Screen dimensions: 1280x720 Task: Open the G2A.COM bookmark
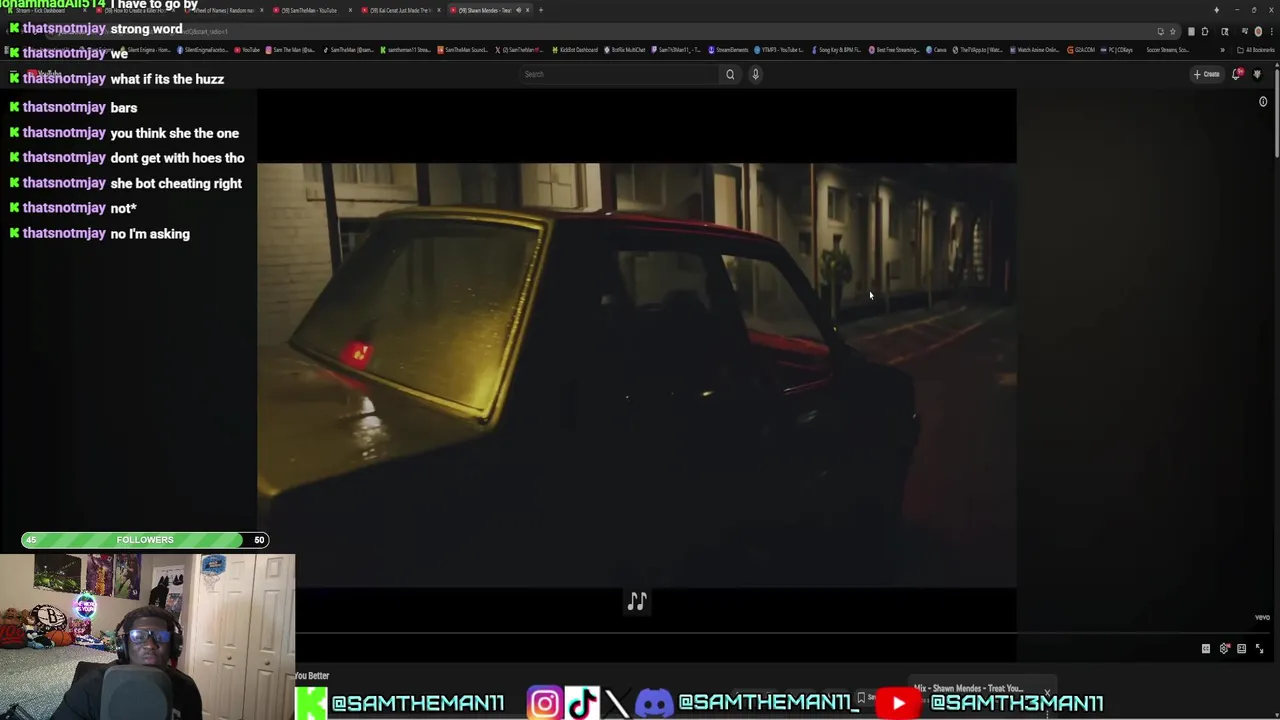click(x=1082, y=50)
